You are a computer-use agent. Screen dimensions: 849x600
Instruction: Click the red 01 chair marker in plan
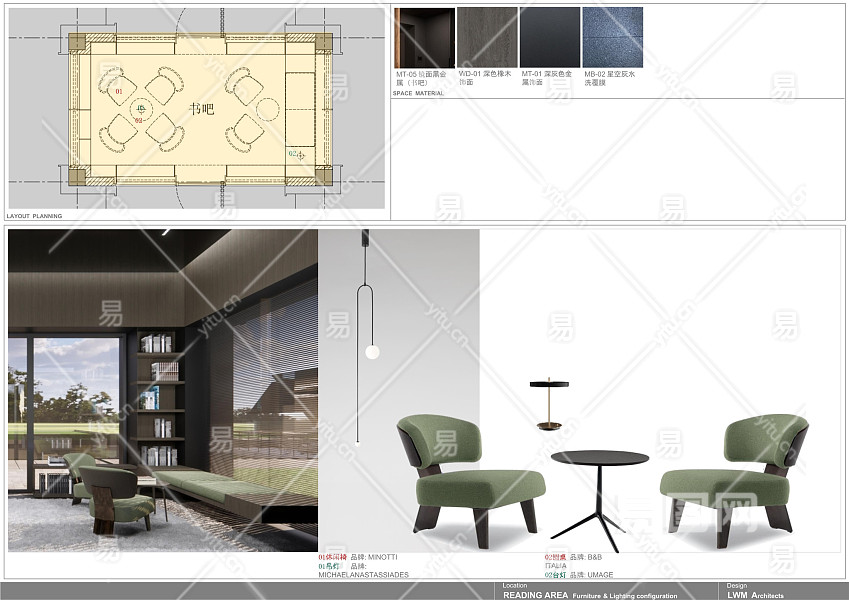click(119, 92)
